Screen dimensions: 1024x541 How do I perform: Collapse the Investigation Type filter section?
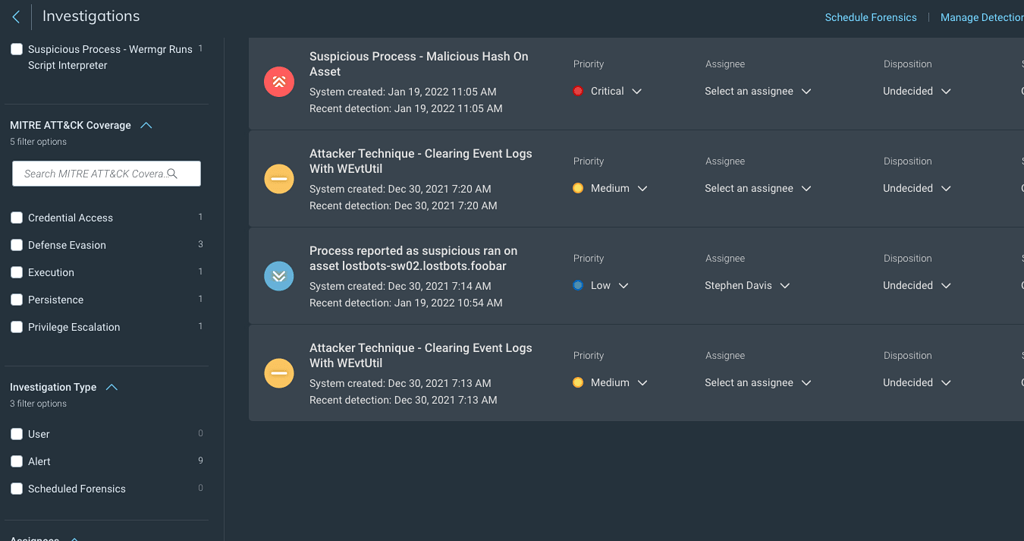click(112, 388)
